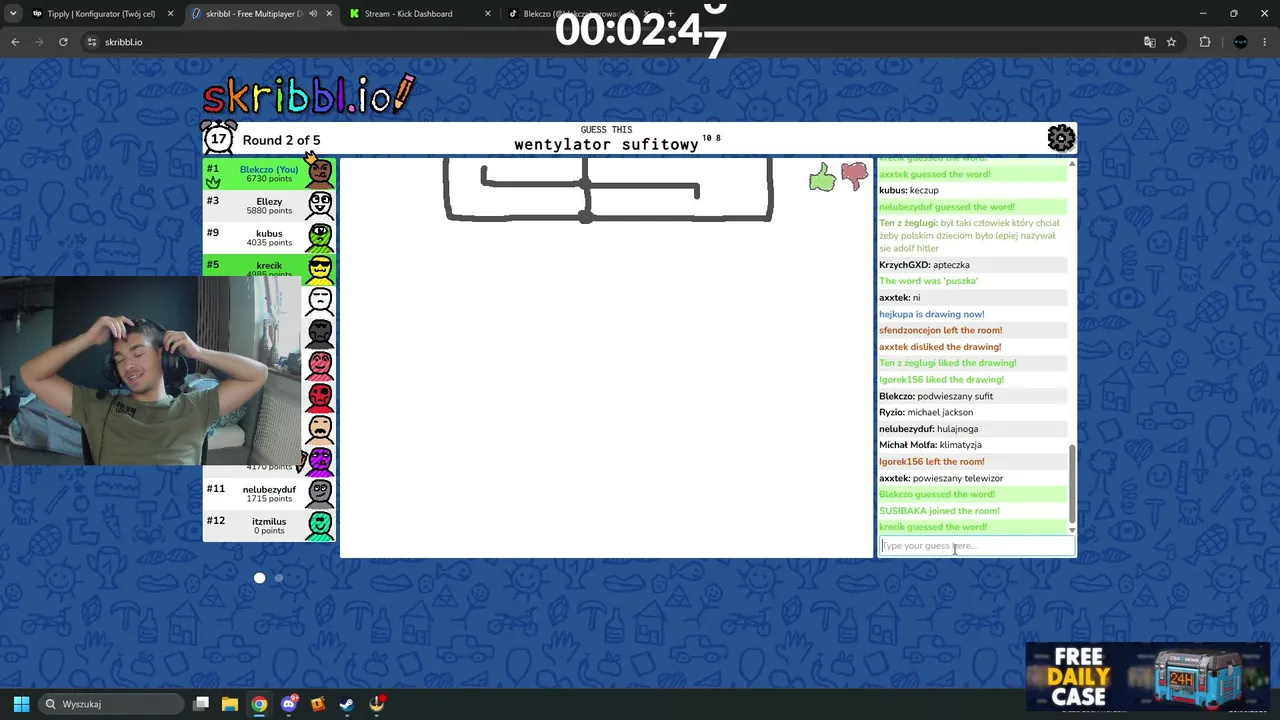Select Ellezy's white avatar

(x=320, y=205)
